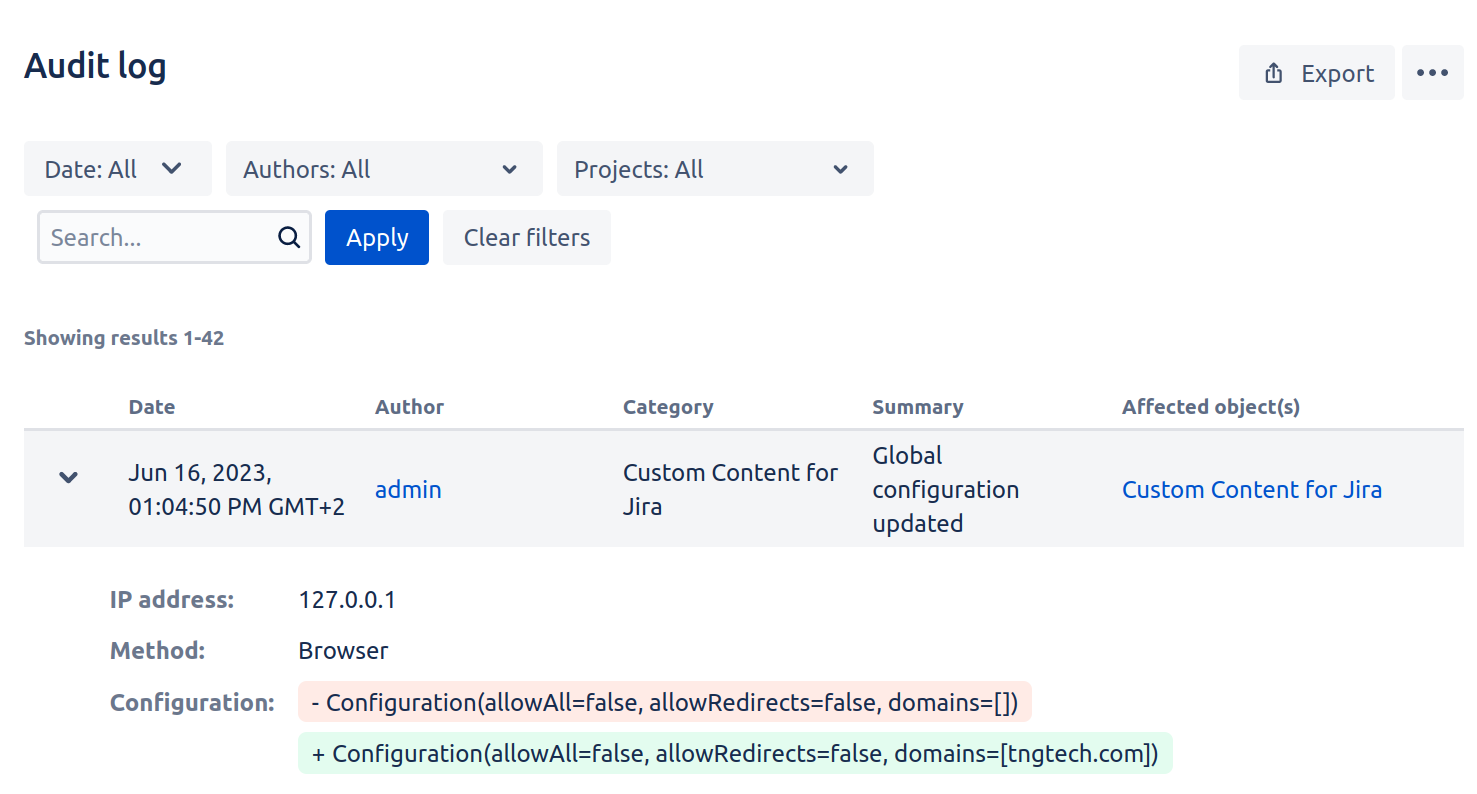Open the admin author link
1477x794 pixels.
(408, 489)
